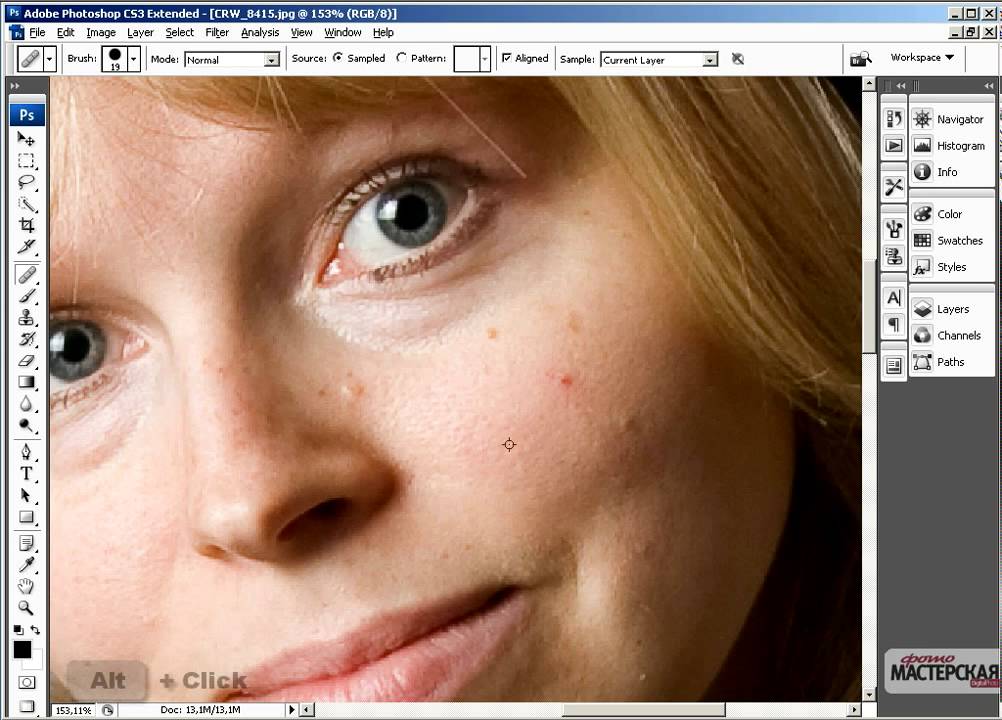1002x720 pixels.
Task: Open the Workspace dropdown menu
Action: (x=922, y=57)
